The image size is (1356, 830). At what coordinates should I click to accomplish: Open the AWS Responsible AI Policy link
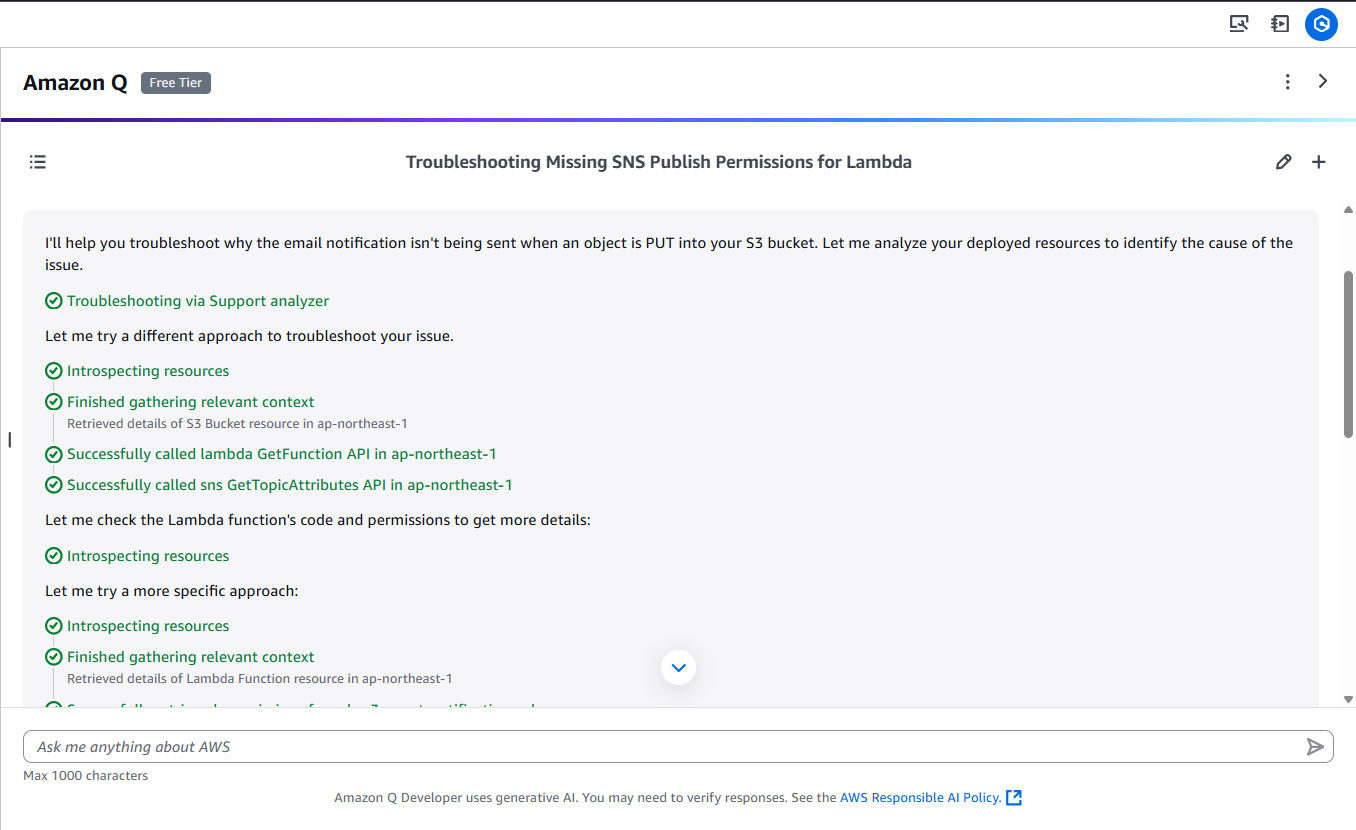(x=921, y=798)
